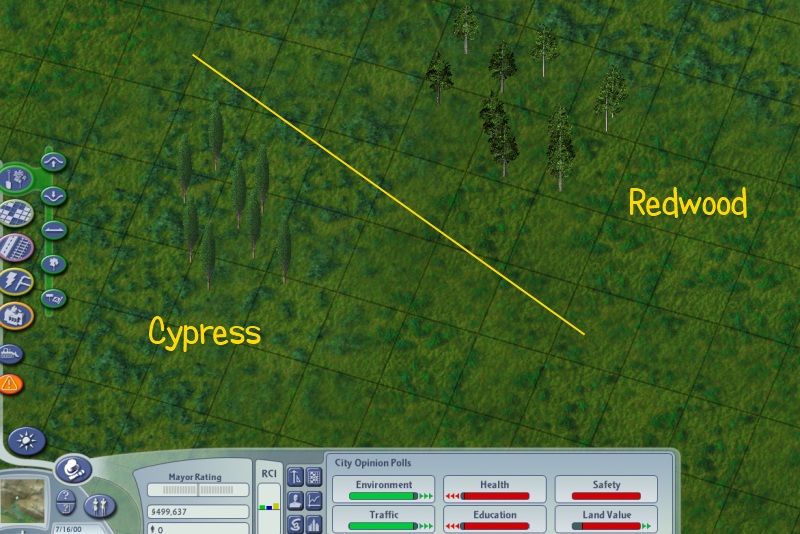The image size is (800, 534).
Task: Select the lower question mark button
Action: pyautogui.click(x=66, y=508)
